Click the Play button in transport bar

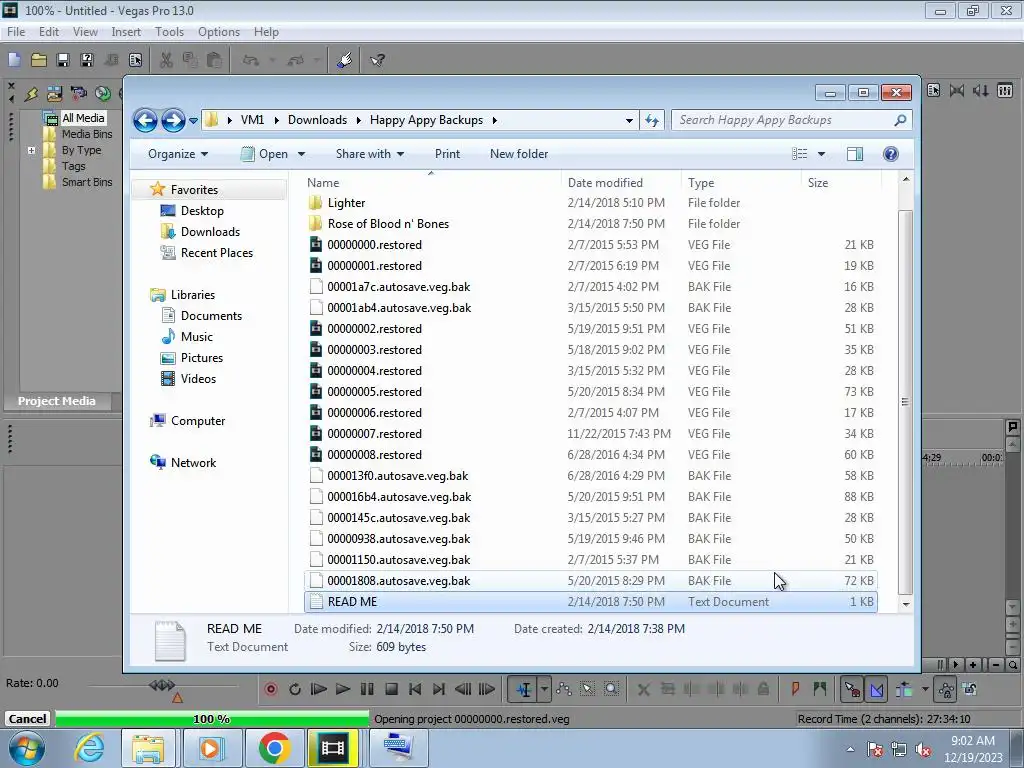pyautogui.click(x=343, y=689)
